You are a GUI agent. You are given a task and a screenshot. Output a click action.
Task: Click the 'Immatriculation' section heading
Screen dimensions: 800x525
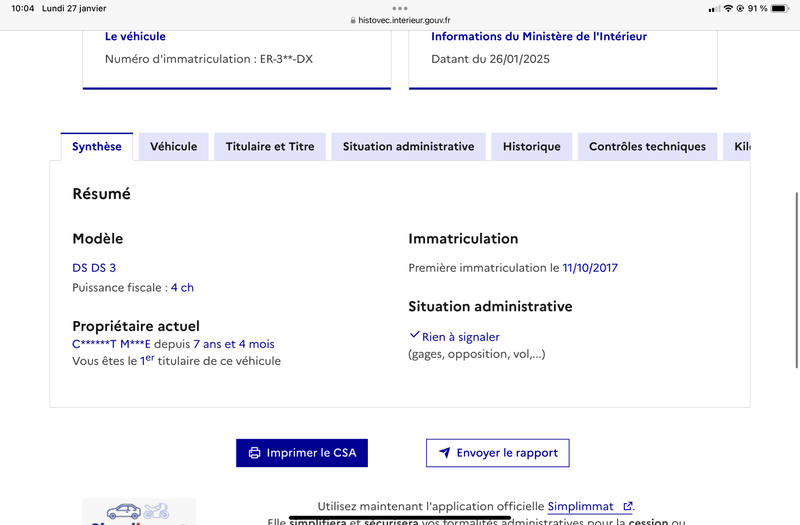coord(463,239)
